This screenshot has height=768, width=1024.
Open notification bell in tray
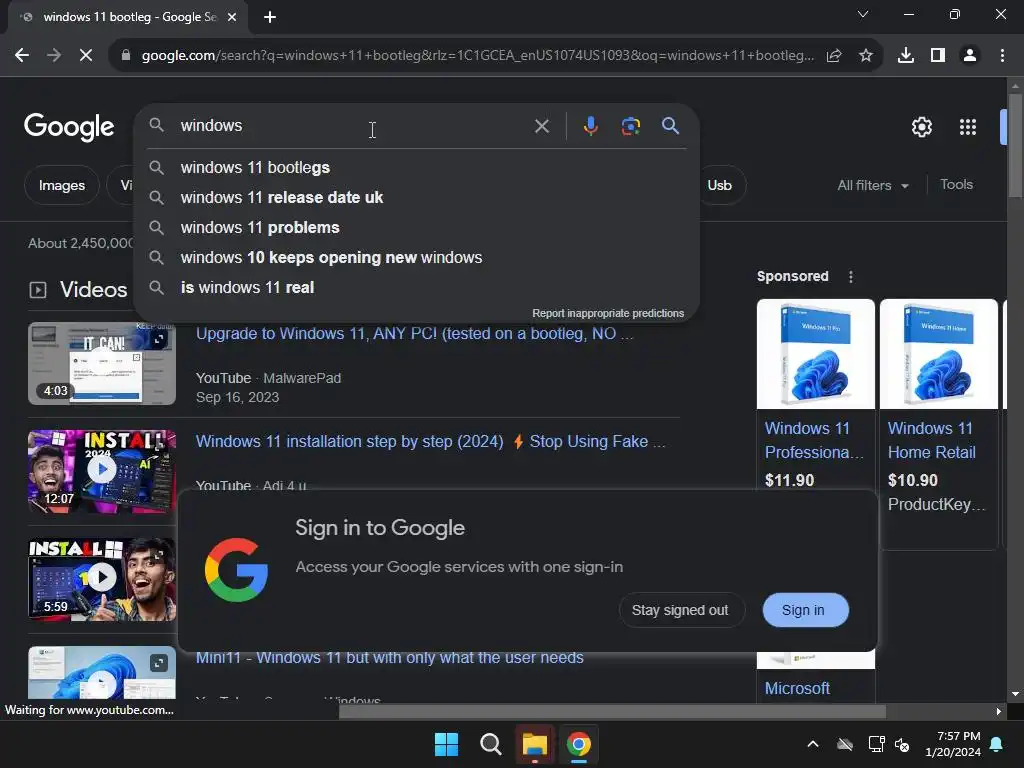click(997, 744)
